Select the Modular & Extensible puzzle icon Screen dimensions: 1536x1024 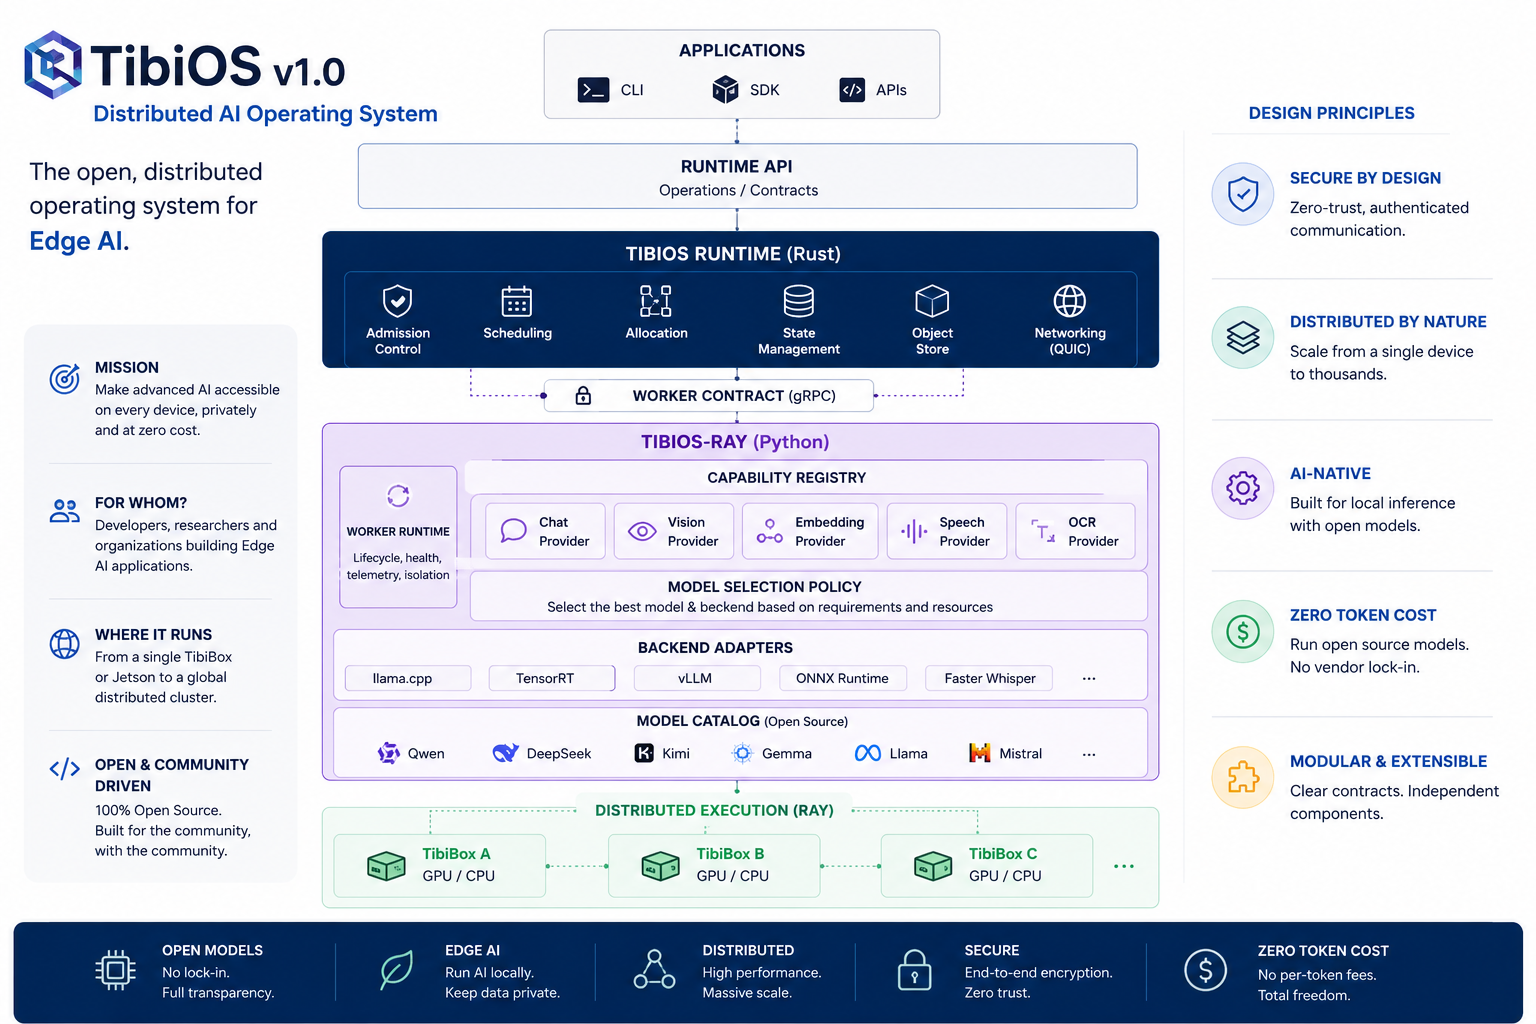(x=1243, y=777)
